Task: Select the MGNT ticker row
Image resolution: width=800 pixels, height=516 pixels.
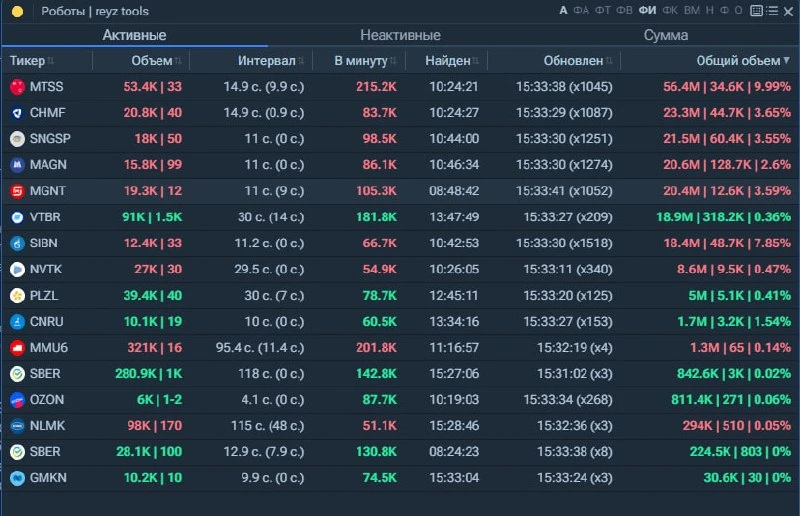Action: (400, 191)
